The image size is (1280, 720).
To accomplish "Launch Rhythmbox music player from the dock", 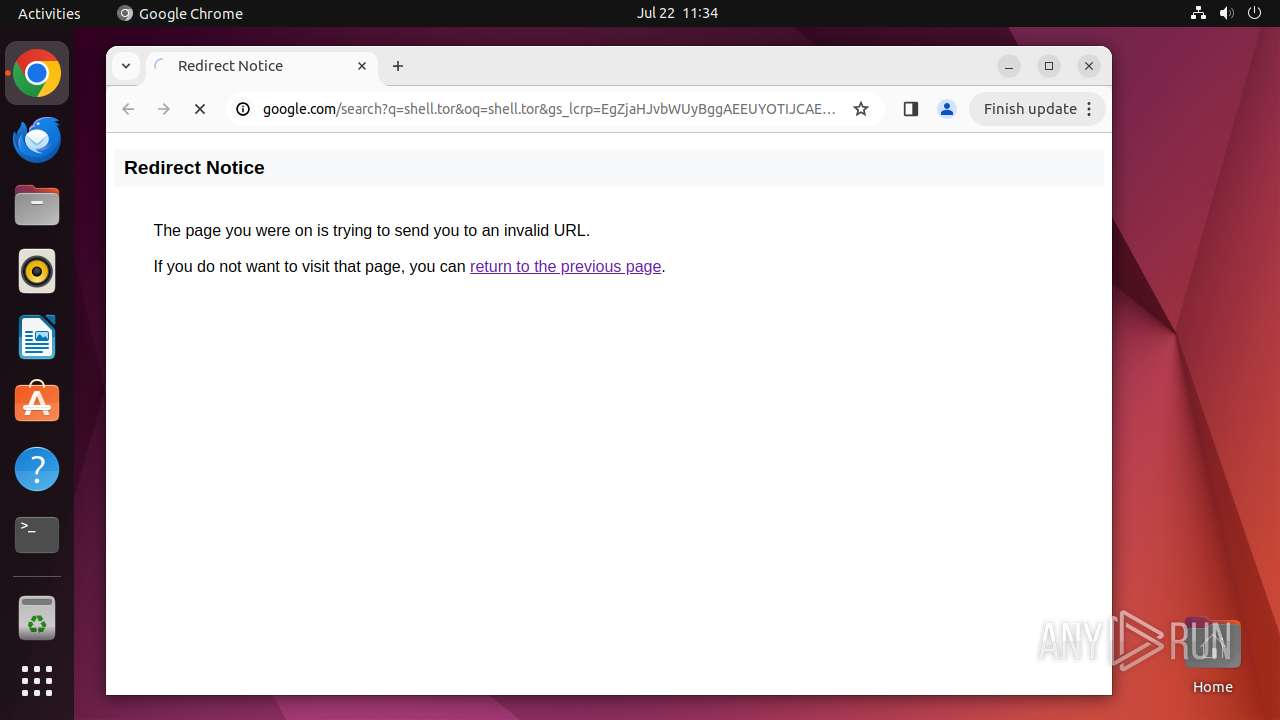I will click(x=37, y=271).
